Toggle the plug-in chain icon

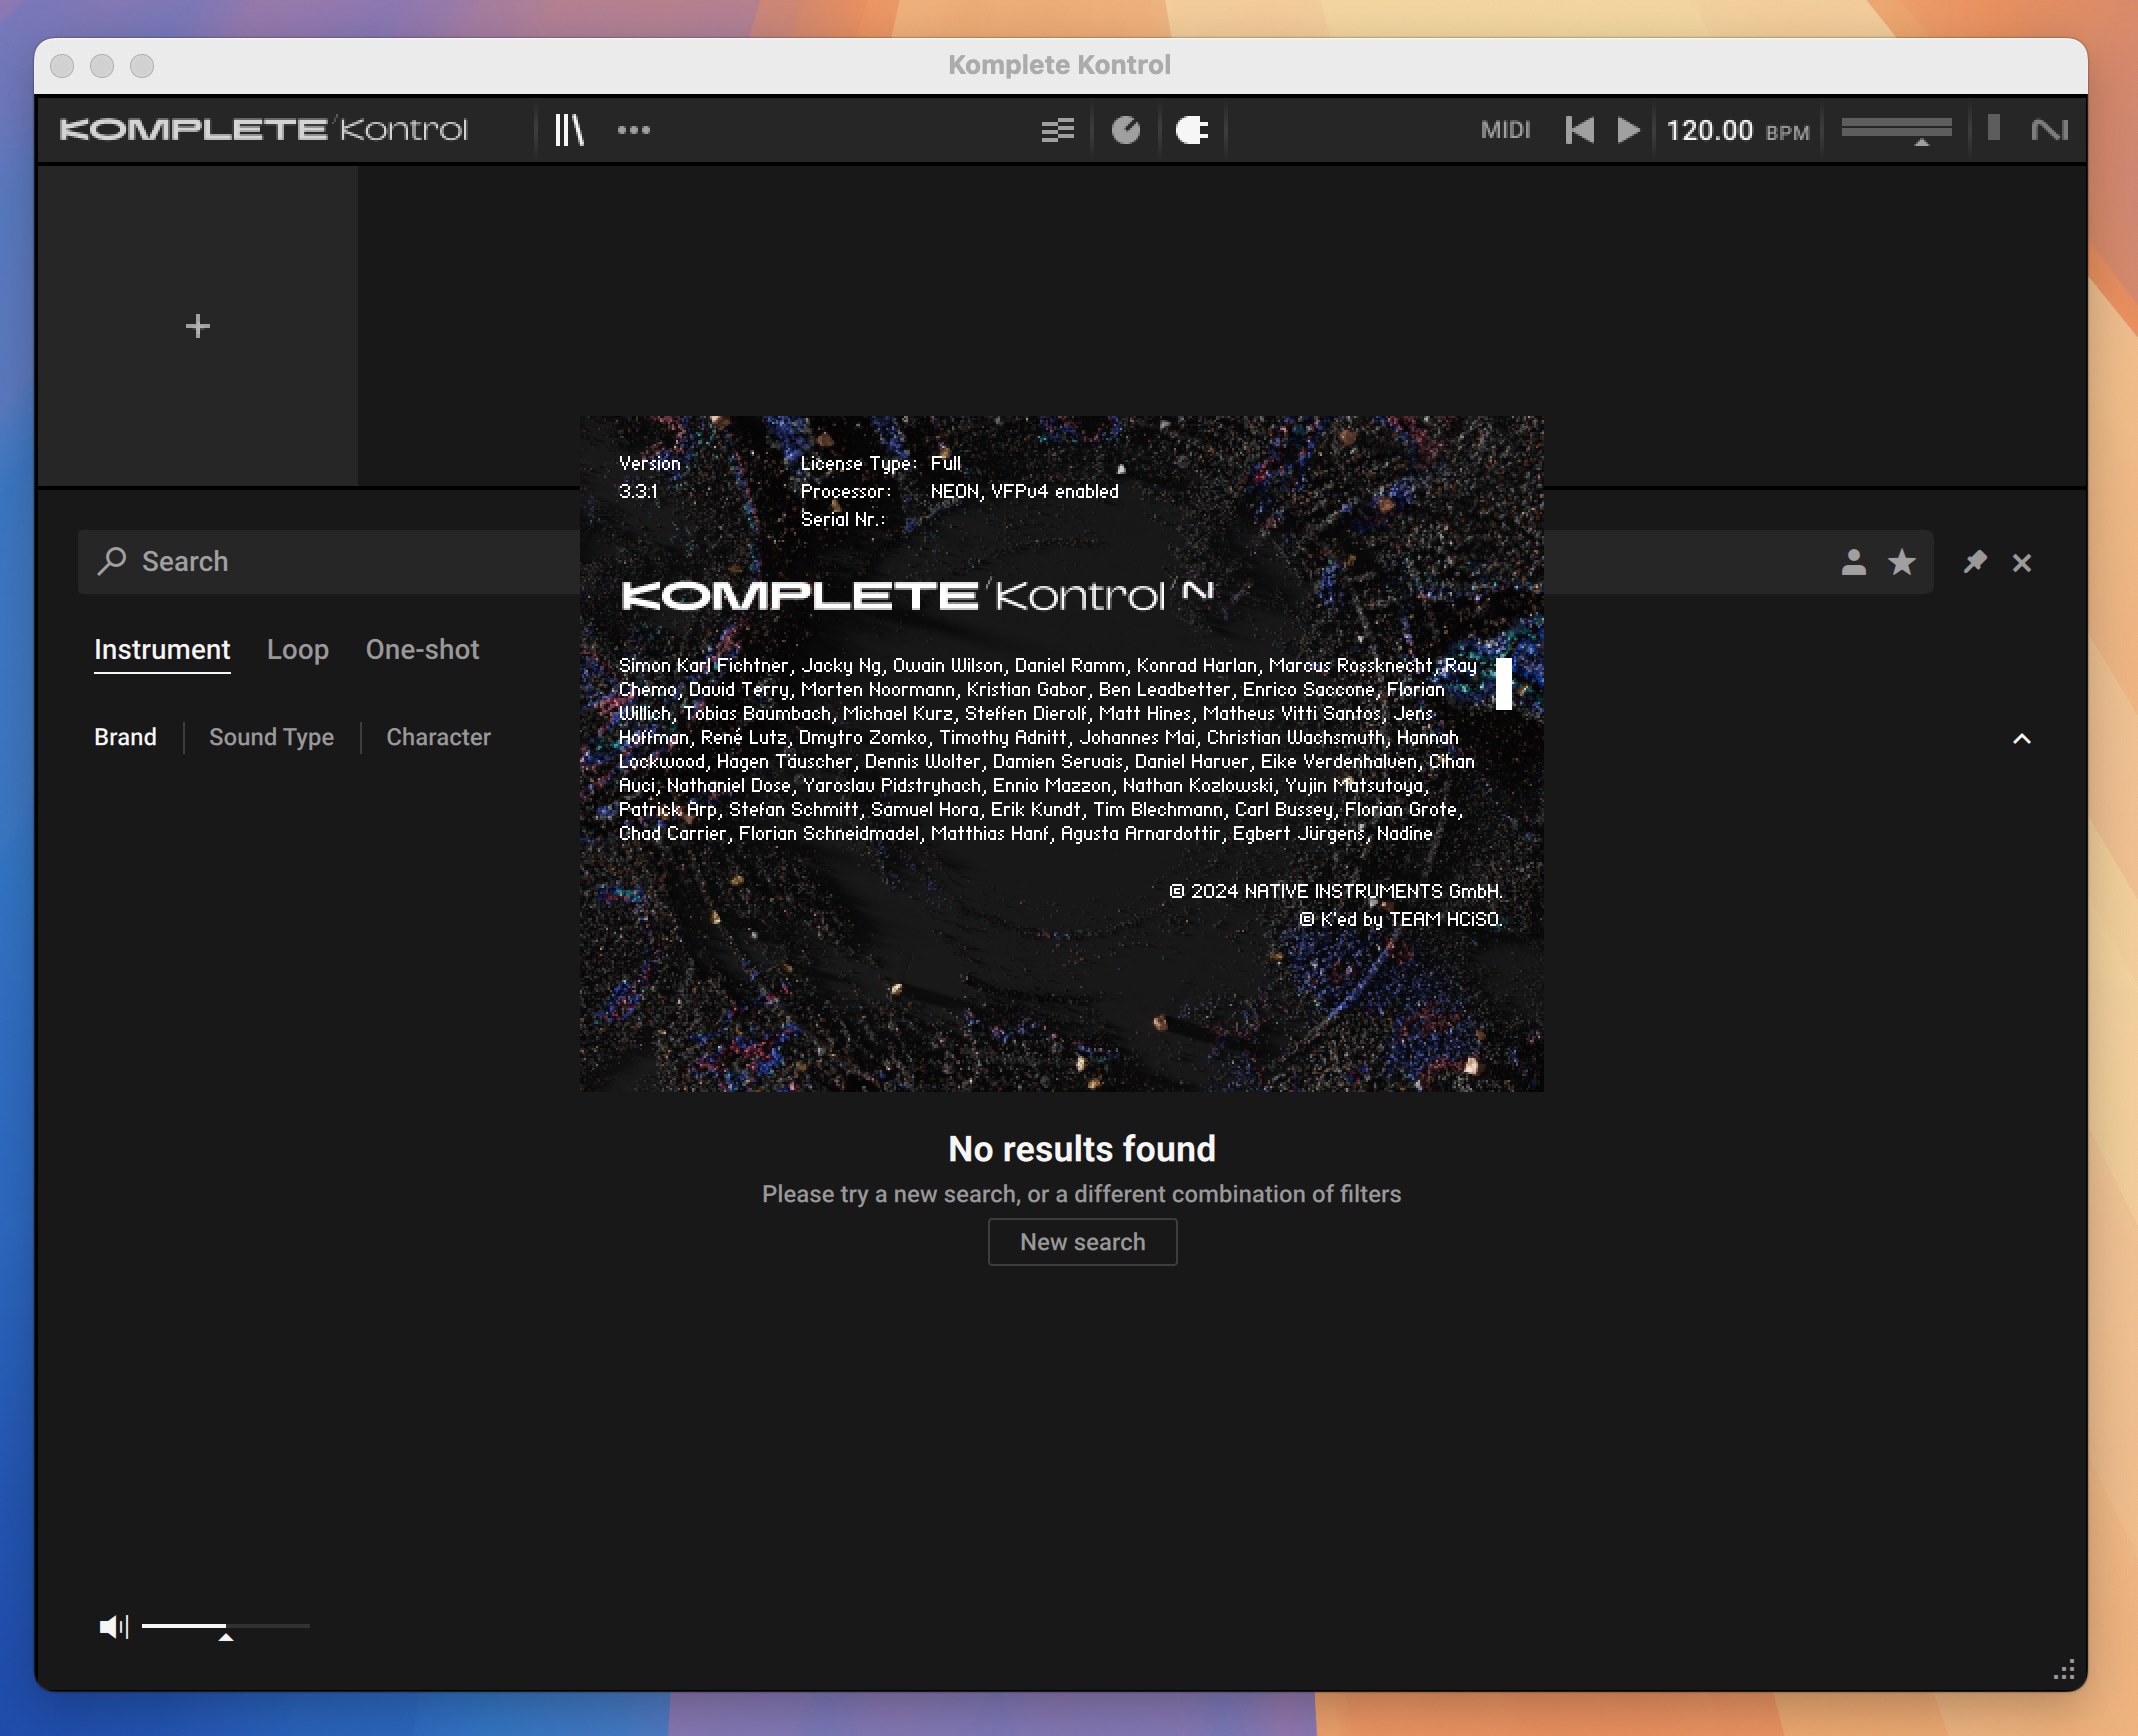(1192, 130)
